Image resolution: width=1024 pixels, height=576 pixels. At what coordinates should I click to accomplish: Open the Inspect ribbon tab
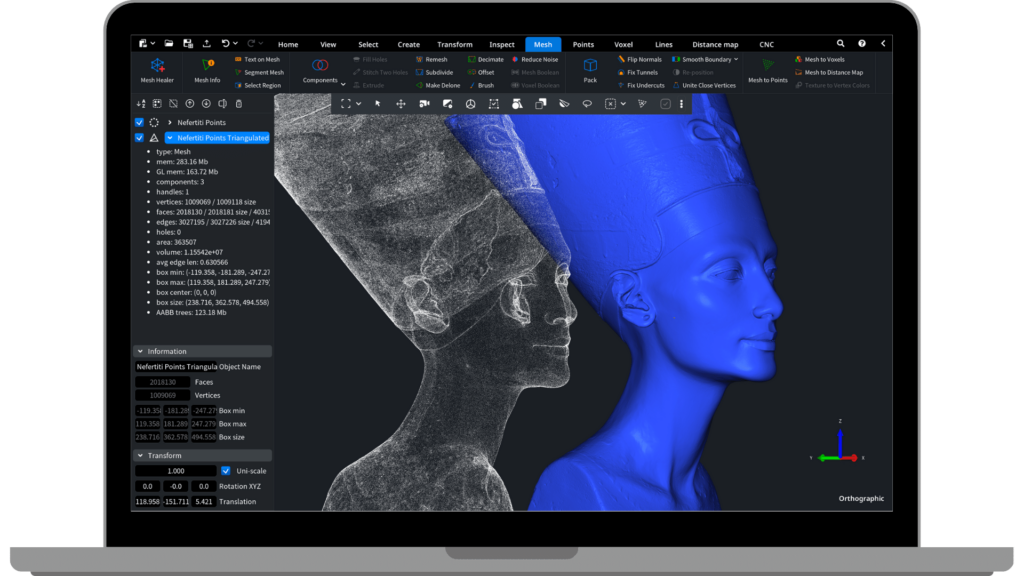502,45
